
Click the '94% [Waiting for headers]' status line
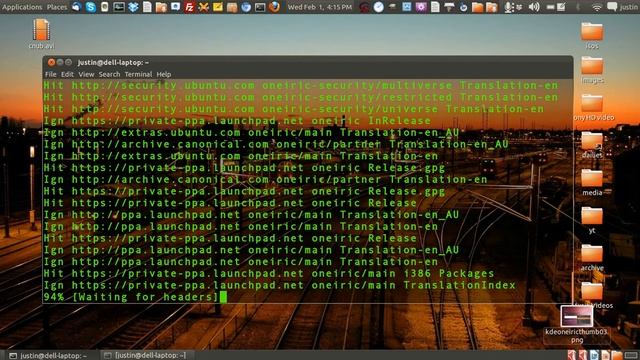(131, 297)
